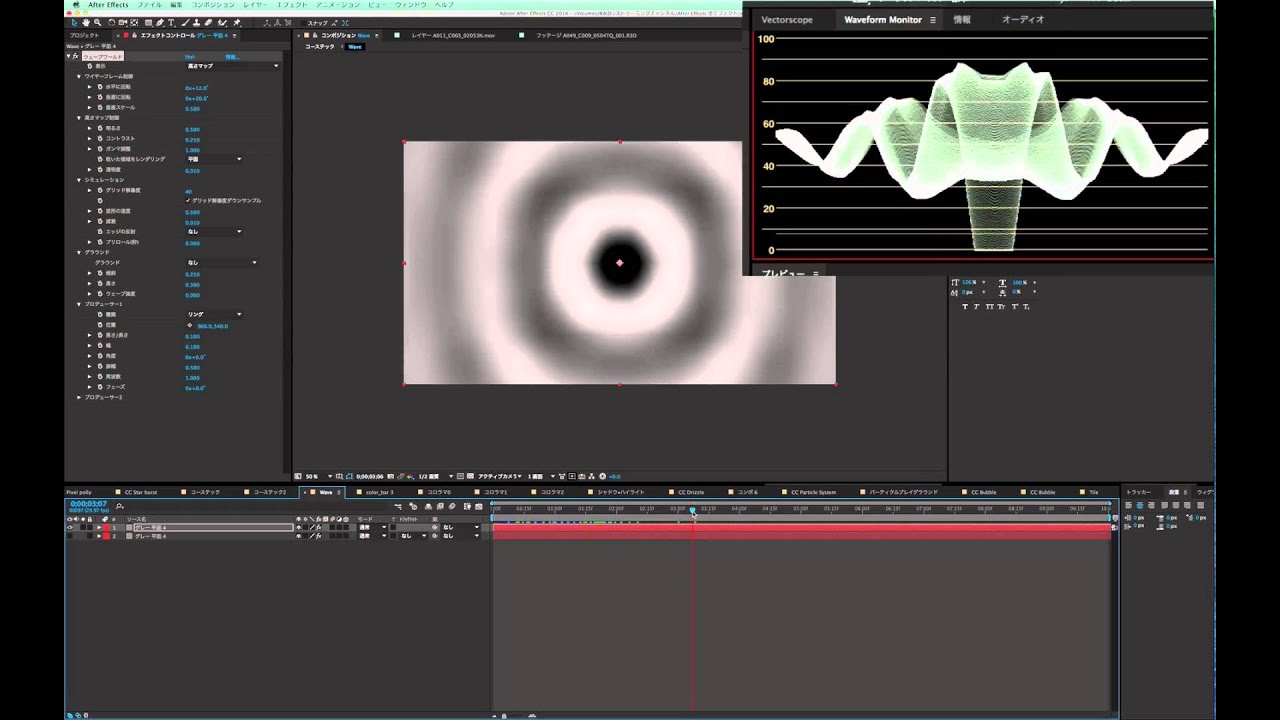This screenshot has width=1280, height=720.
Task: Select the Puppet Pin tool
Action: click(x=237, y=22)
